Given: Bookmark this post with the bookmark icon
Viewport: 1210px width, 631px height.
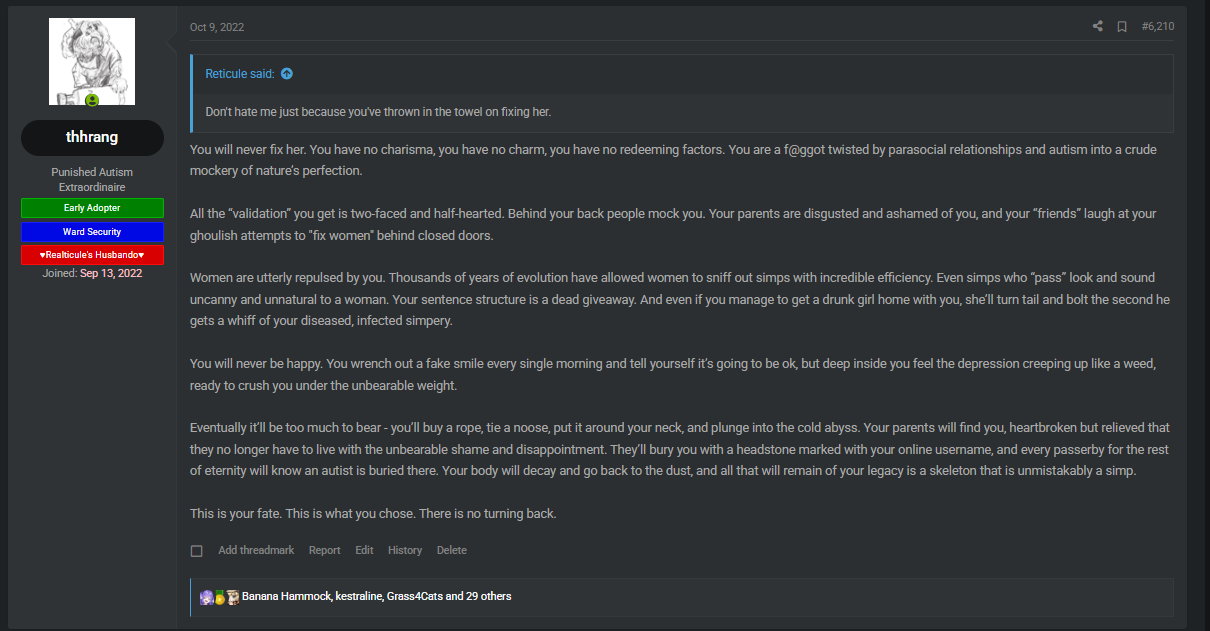Looking at the screenshot, I should tap(1122, 27).
